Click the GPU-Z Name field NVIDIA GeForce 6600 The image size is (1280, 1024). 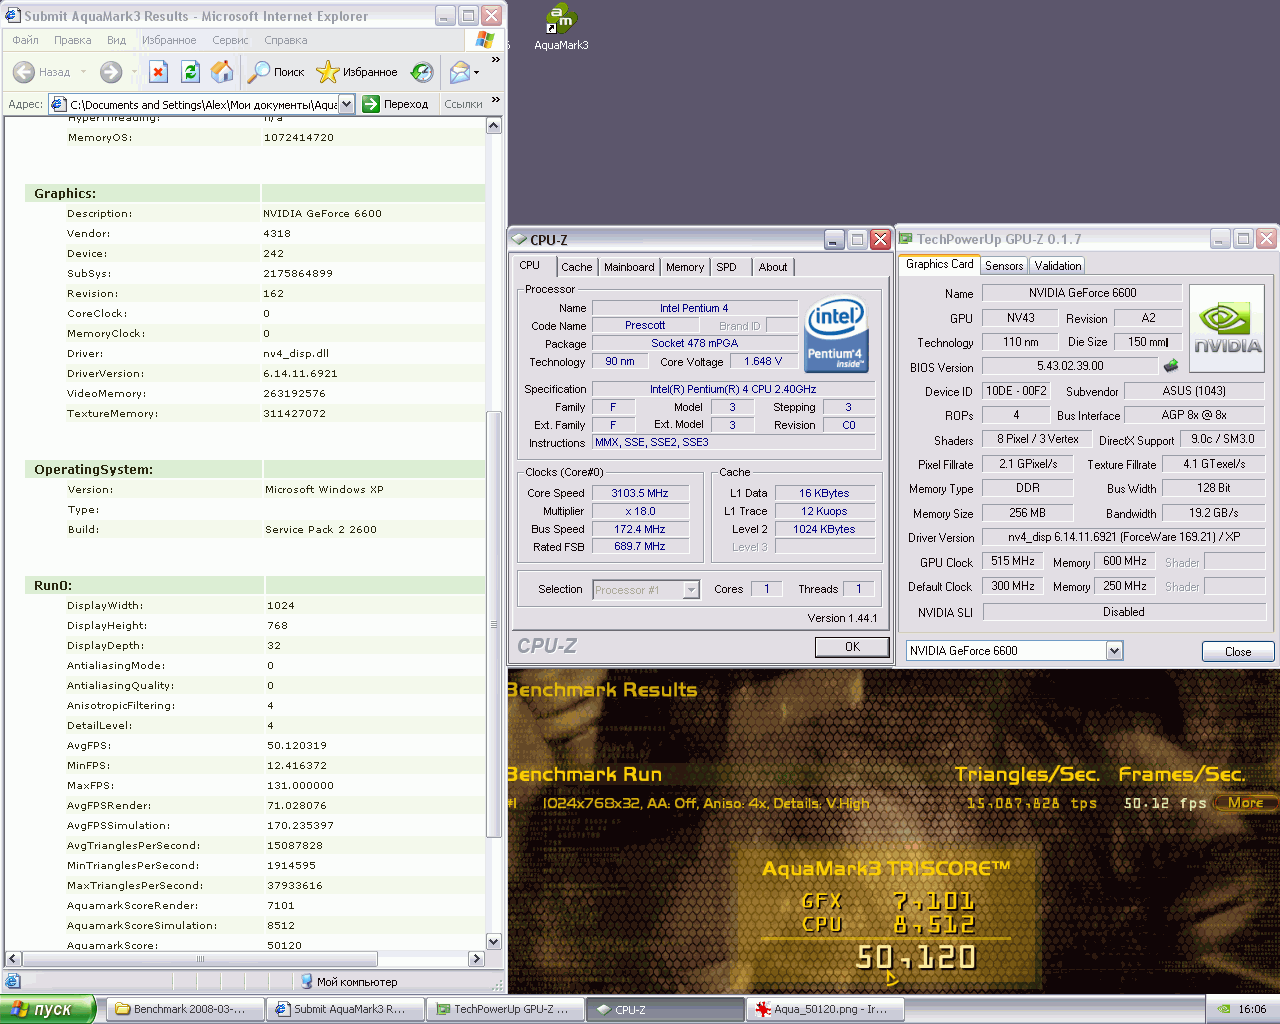click(1082, 293)
